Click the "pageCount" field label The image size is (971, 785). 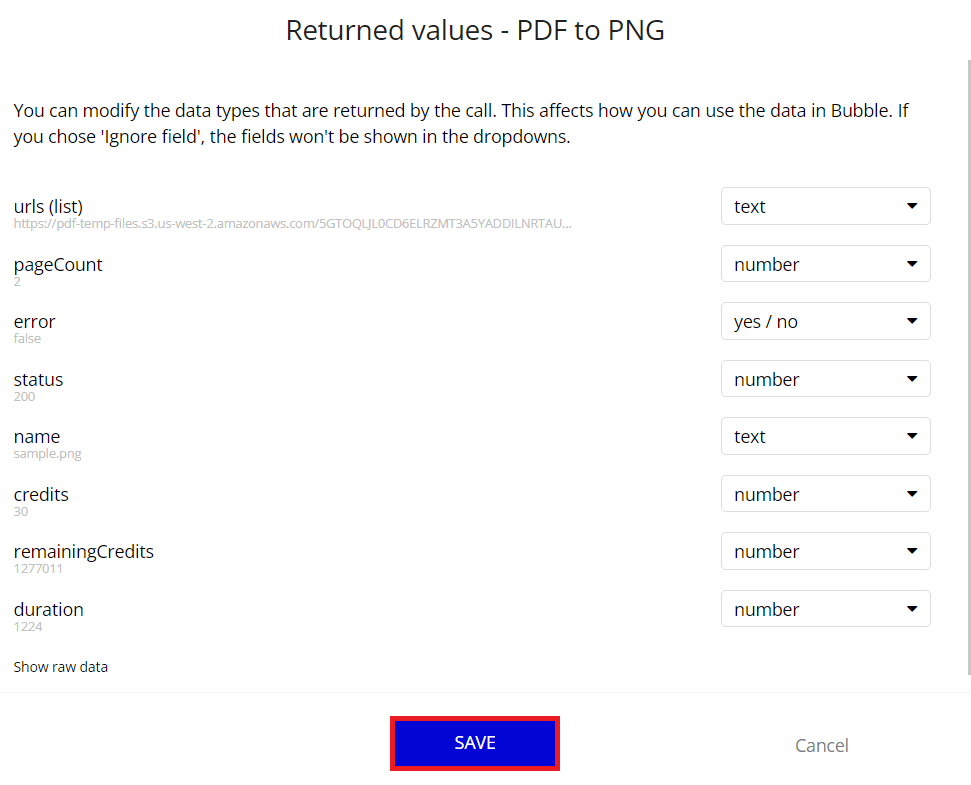tap(57, 264)
